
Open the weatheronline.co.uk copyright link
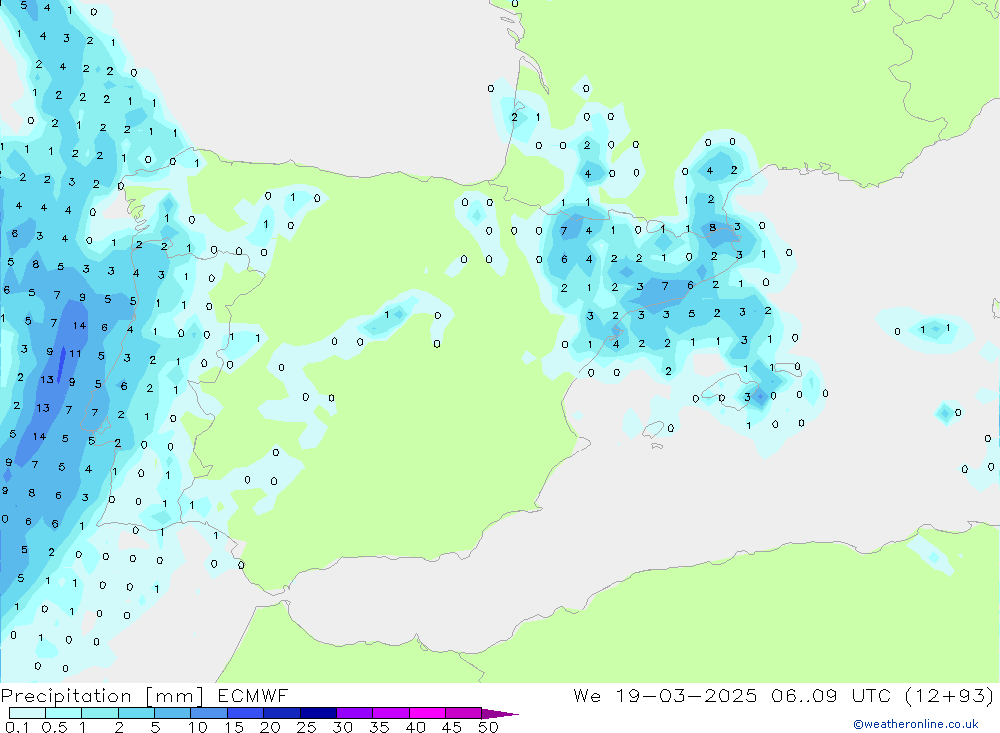pos(916,724)
